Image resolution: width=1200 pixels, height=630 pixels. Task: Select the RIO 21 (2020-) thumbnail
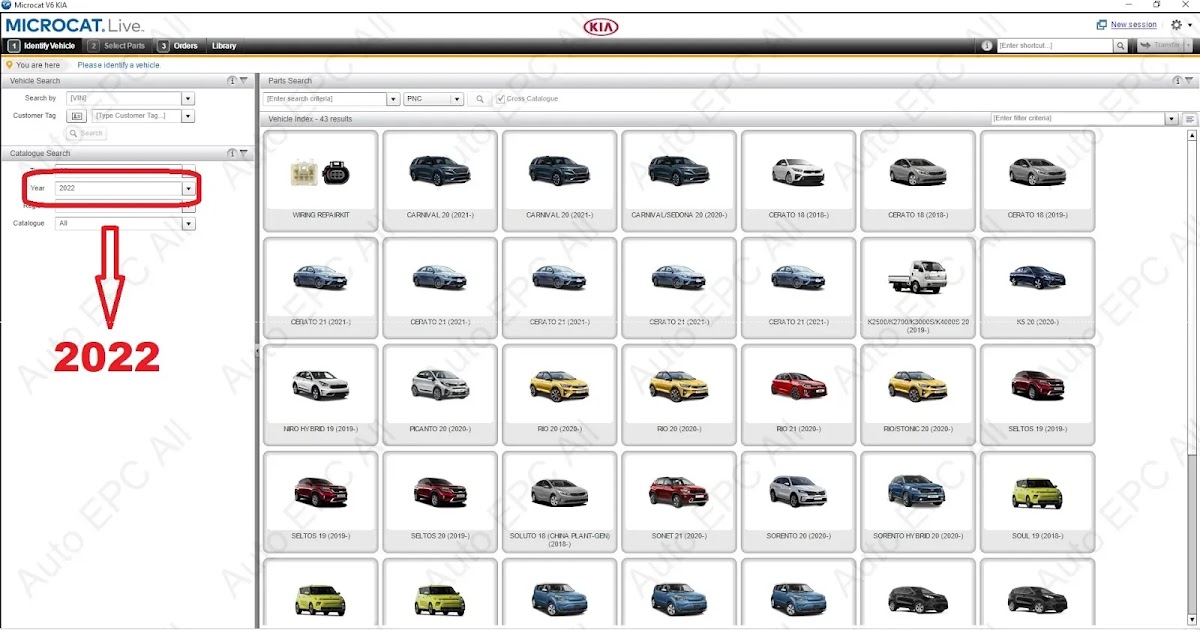pyautogui.click(x=798, y=395)
